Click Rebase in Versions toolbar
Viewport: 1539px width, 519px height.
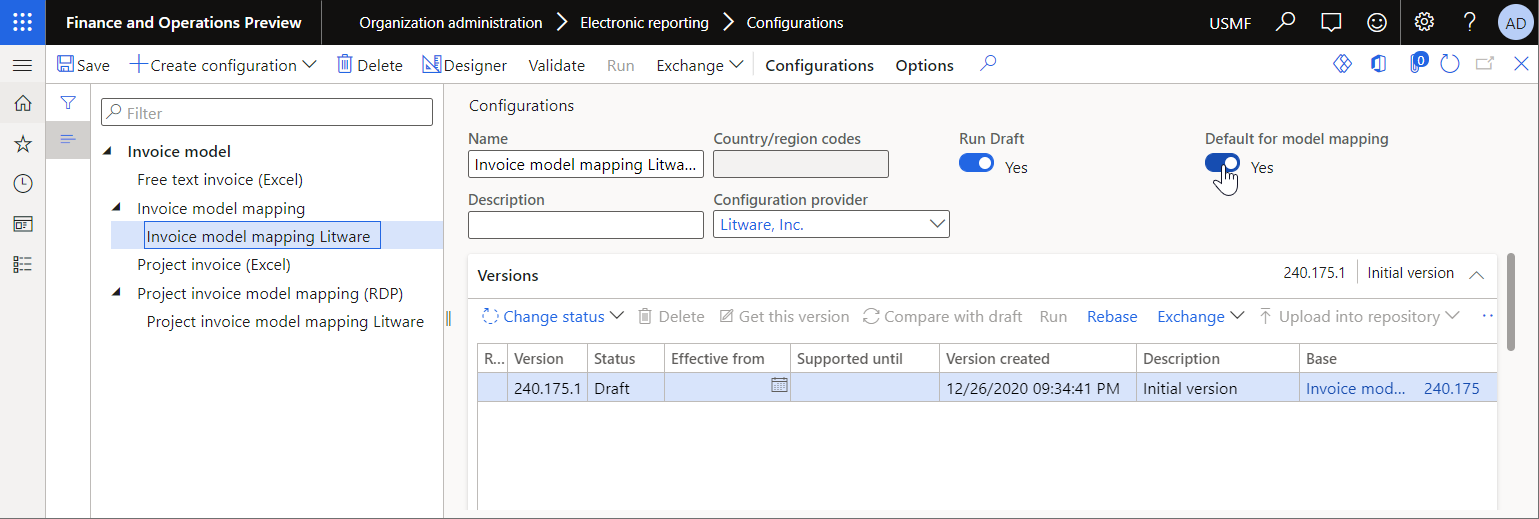1112,316
